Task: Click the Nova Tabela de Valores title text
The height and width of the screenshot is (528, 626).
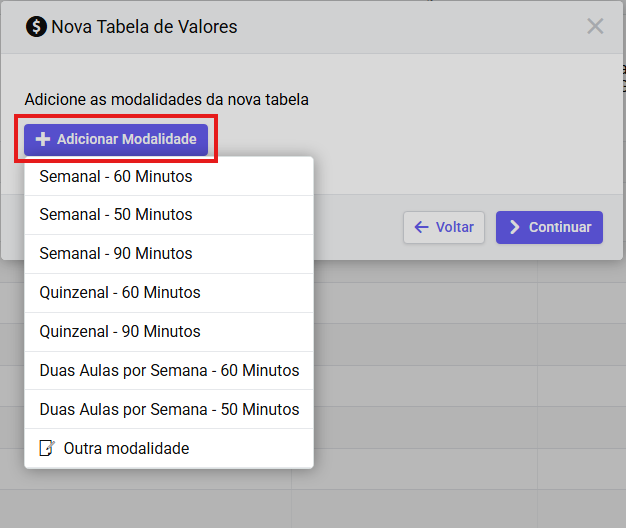Action: (144, 27)
